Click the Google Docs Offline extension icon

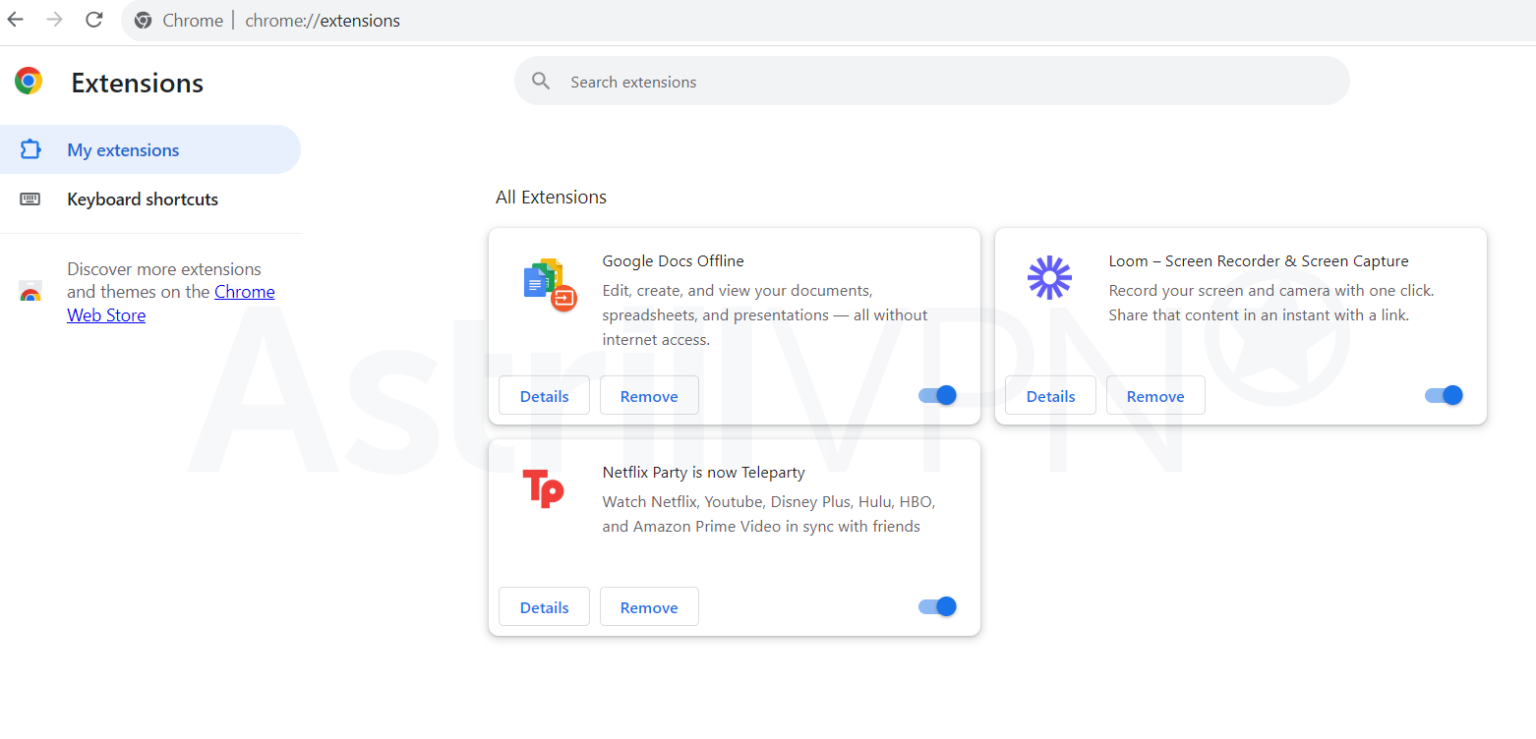coord(546,283)
